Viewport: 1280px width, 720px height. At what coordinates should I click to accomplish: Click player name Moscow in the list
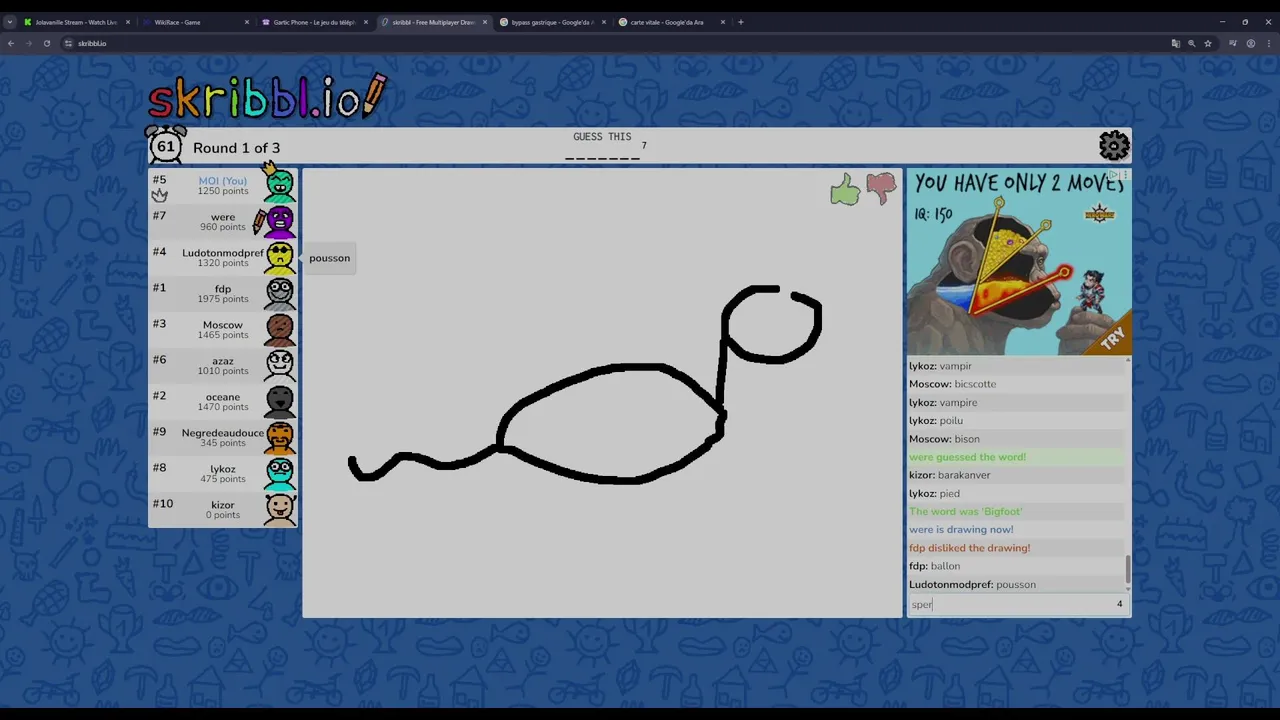(223, 325)
